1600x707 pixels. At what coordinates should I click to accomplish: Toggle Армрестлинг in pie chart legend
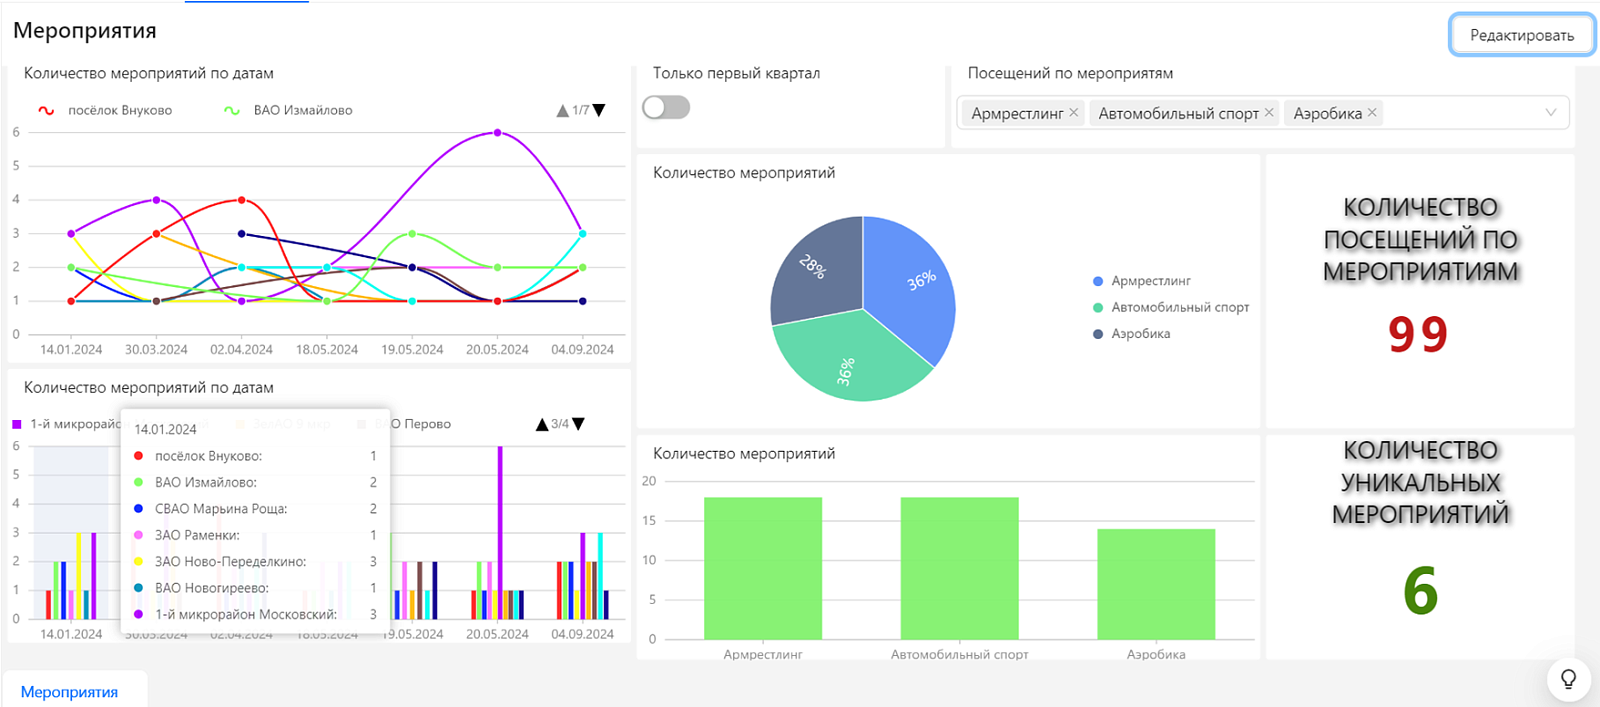pos(1141,281)
